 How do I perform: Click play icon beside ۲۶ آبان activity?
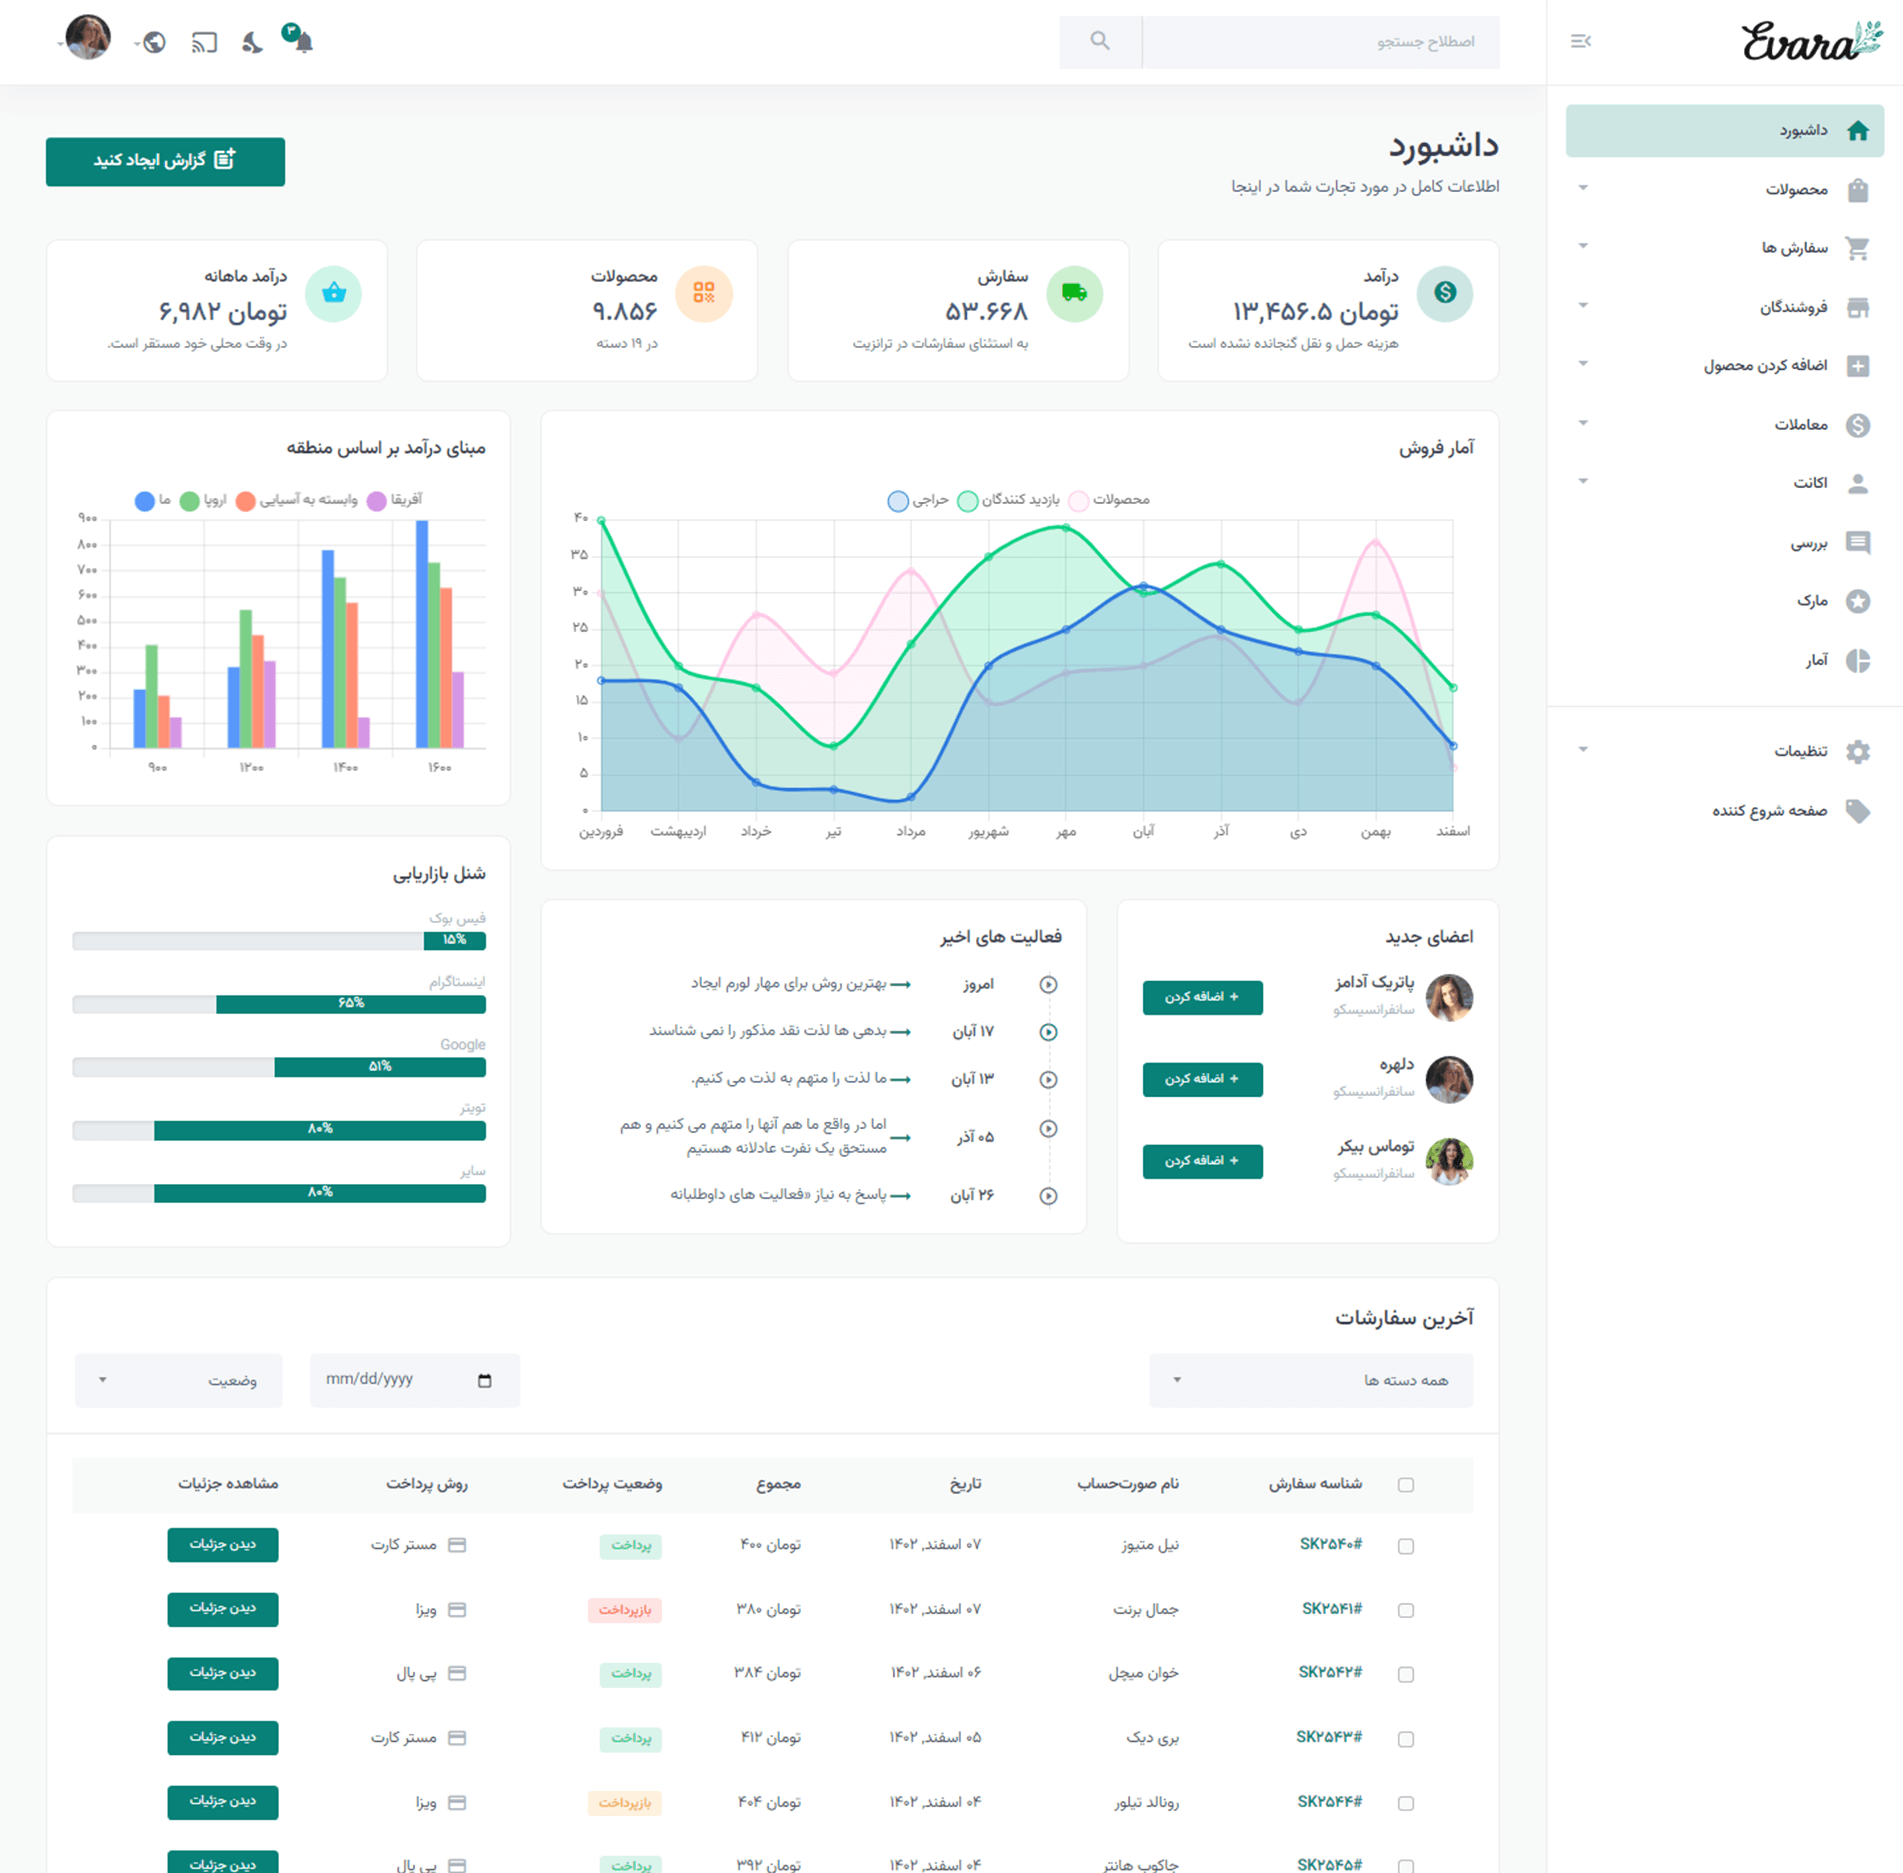(1048, 1196)
